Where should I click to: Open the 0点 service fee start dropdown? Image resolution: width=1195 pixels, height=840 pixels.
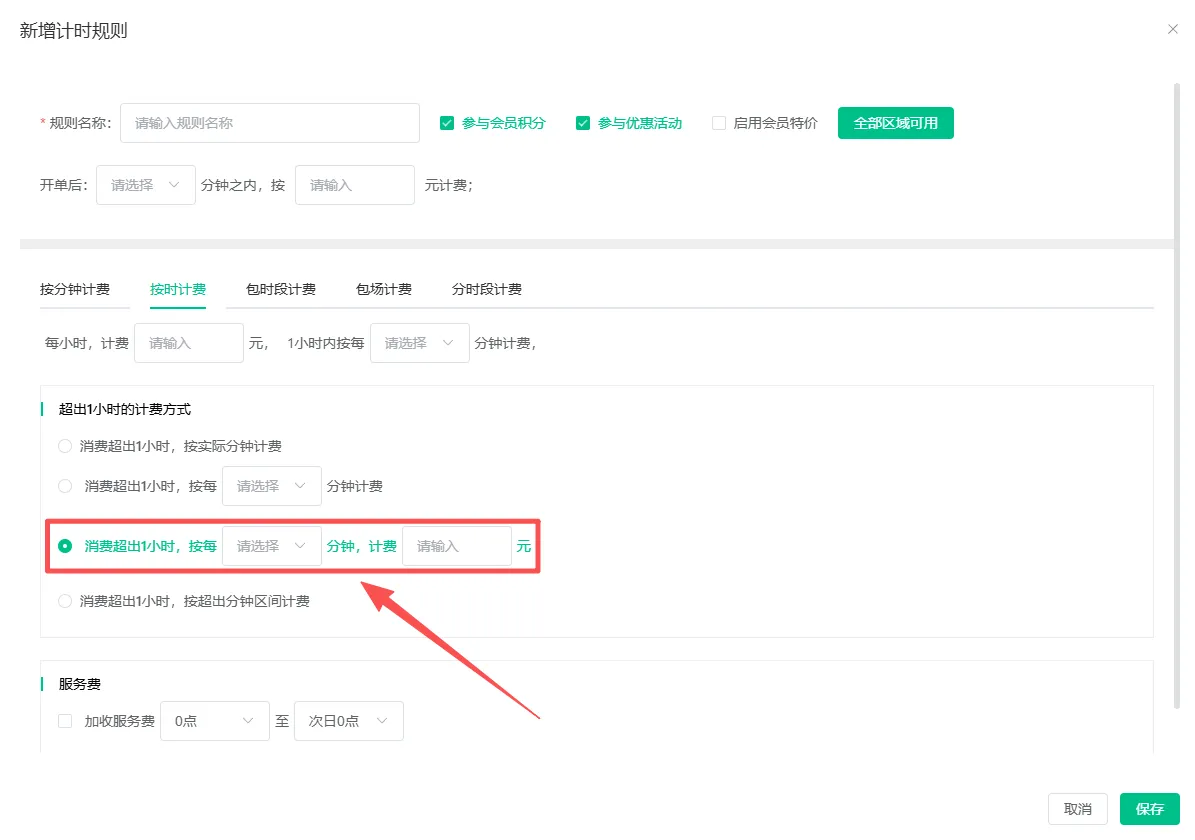(x=215, y=721)
